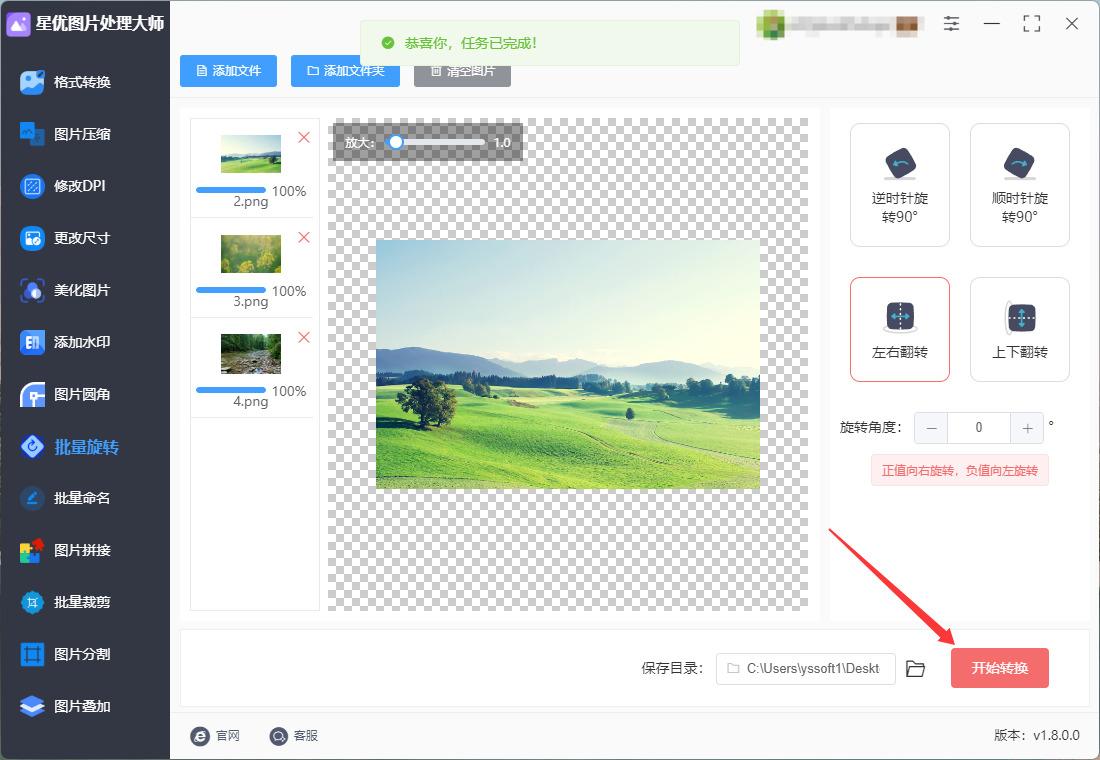Open the 批量裁剪 batch crop tool
The image size is (1100, 760).
66,602
